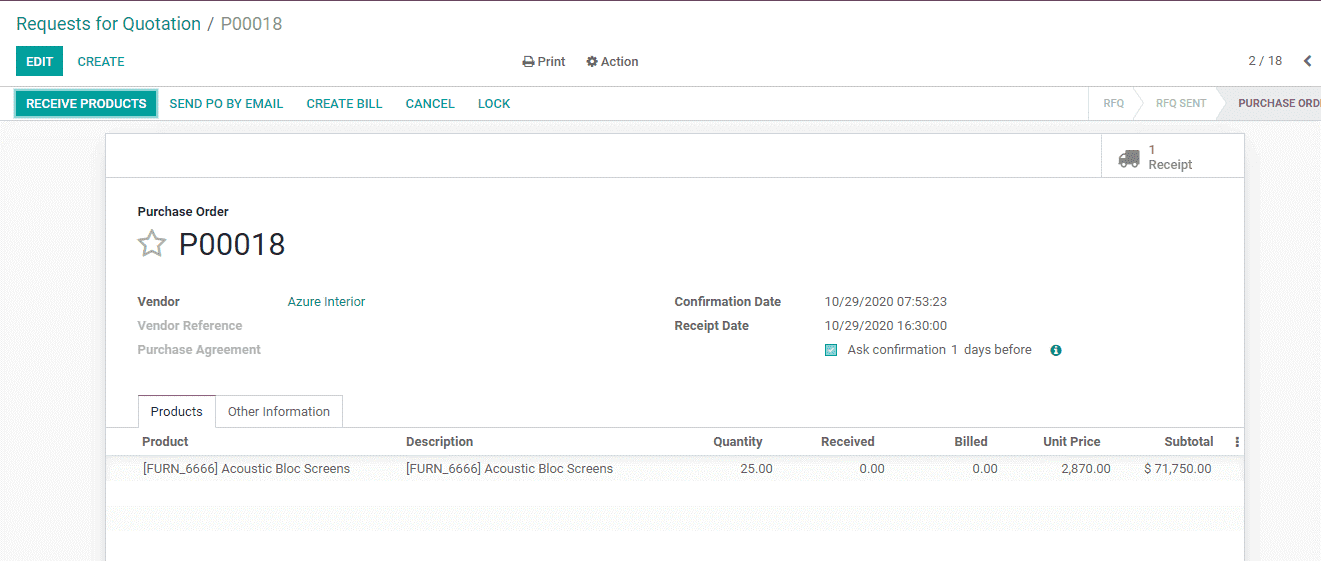Open optional columns kebab menu in product table
Image resolution: width=1321 pixels, height=561 pixels.
point(1237,442)
